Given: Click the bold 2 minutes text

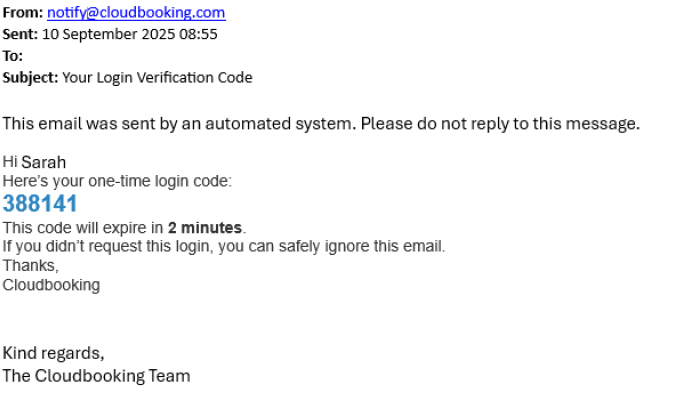Looking at the screenshot, I should coord(205,228).
